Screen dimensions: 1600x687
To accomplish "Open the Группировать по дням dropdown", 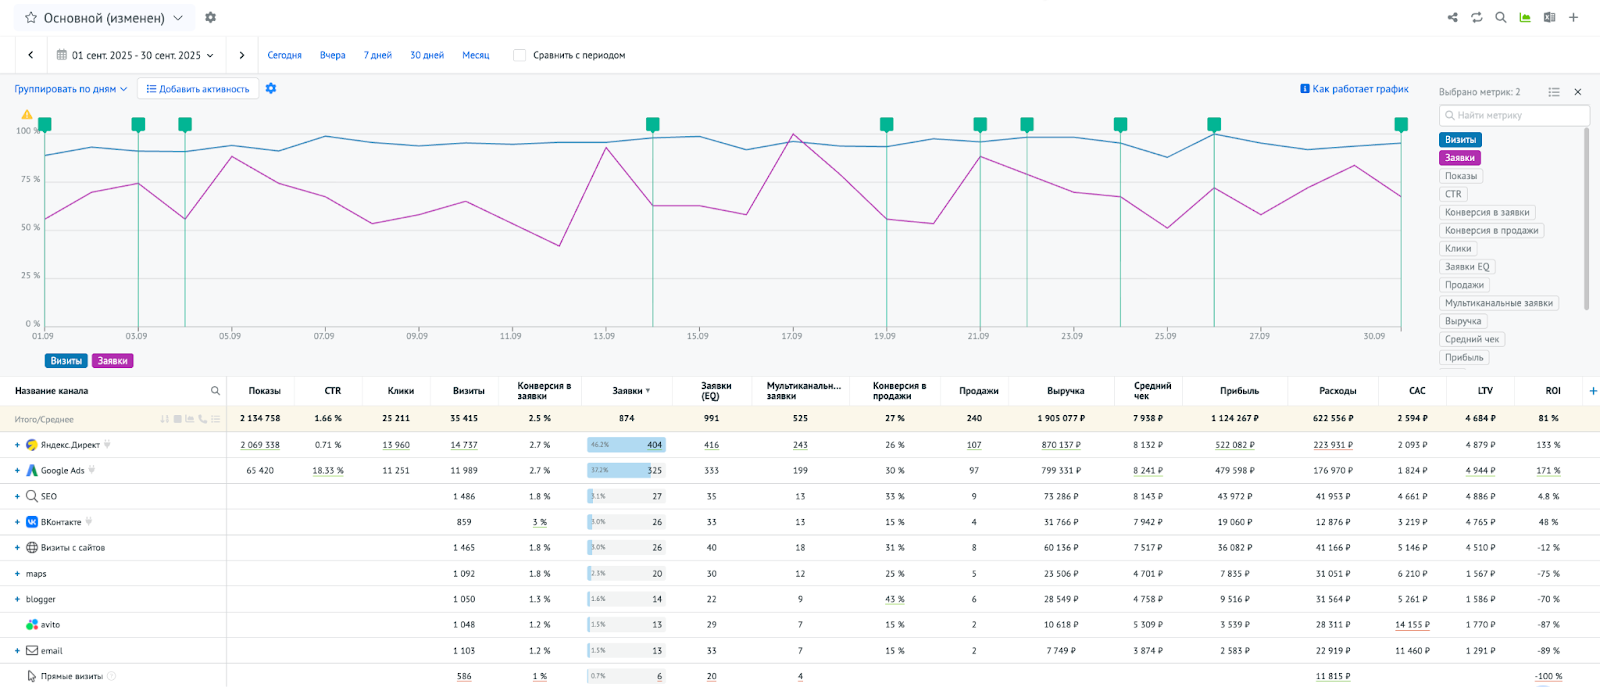I will [x=71, y=89].
